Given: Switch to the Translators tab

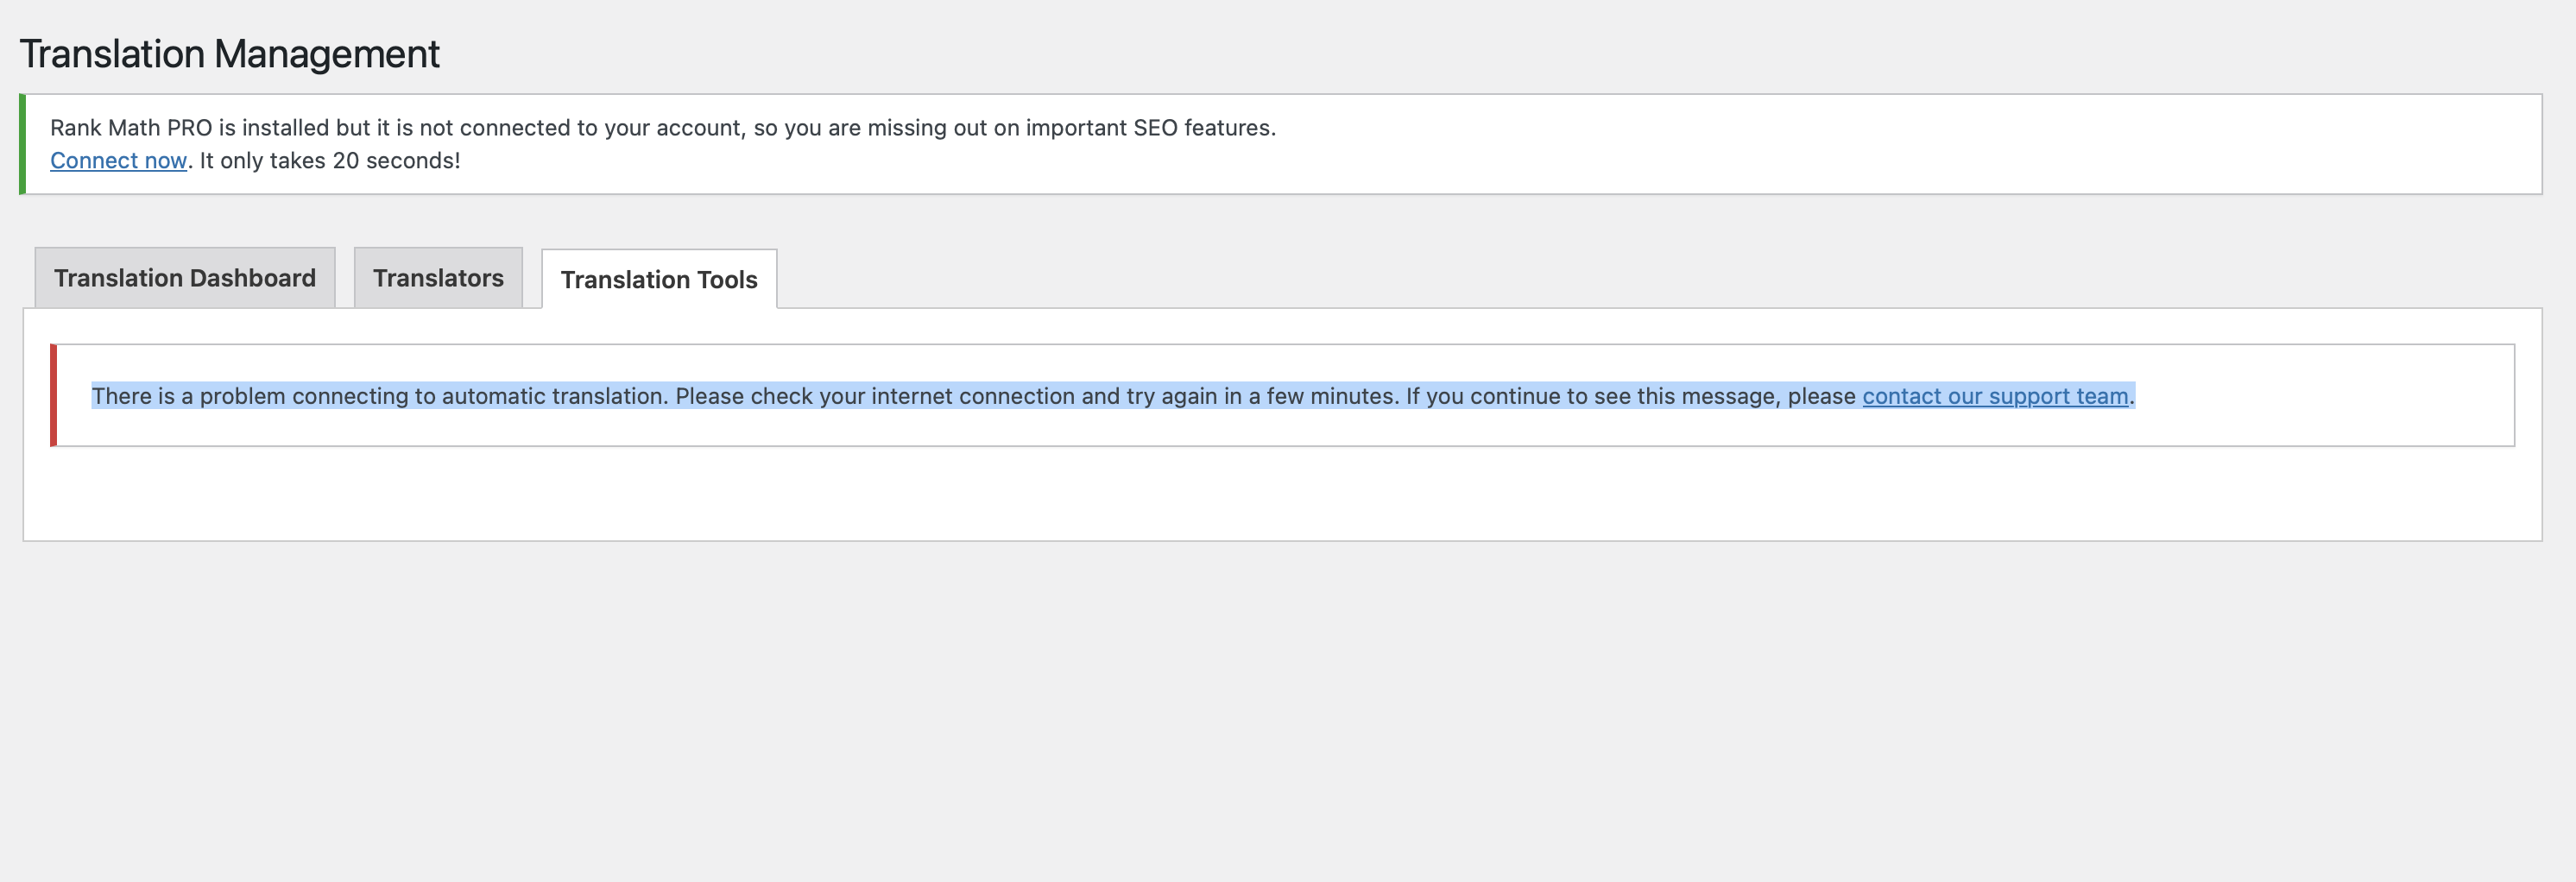Looking at the screenshot, I should [438, 278].
